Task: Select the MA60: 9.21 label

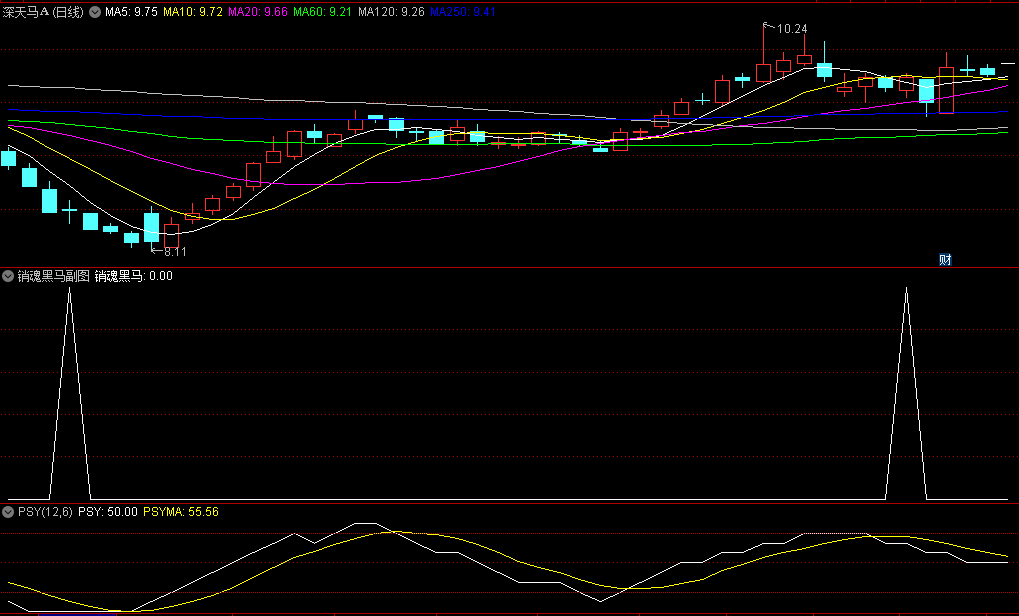Action: [x=323, y=12]
